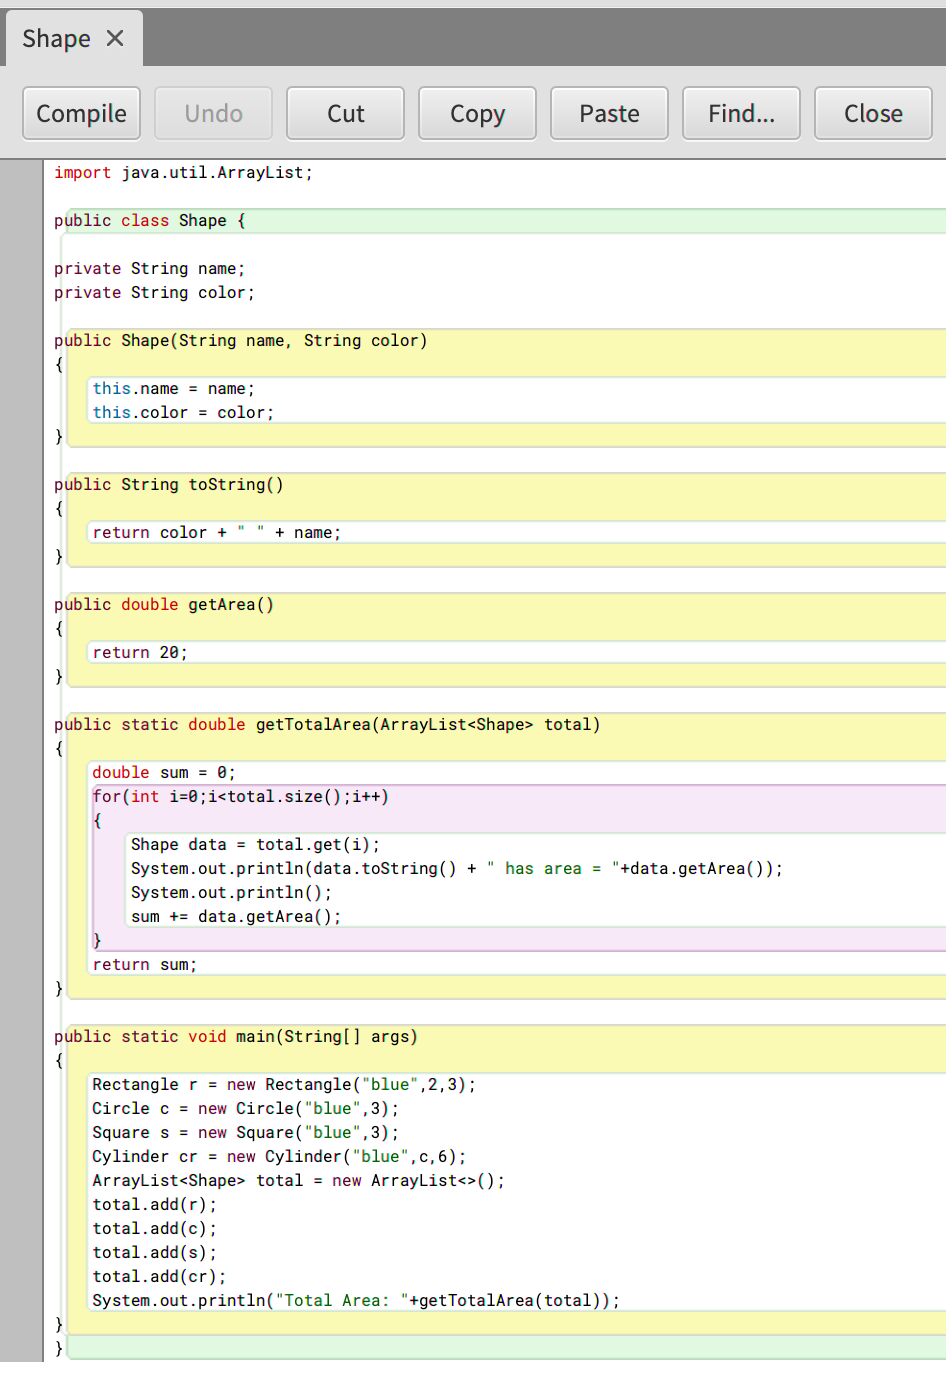
Task: Click the Paste button
Action: point(609,113)
